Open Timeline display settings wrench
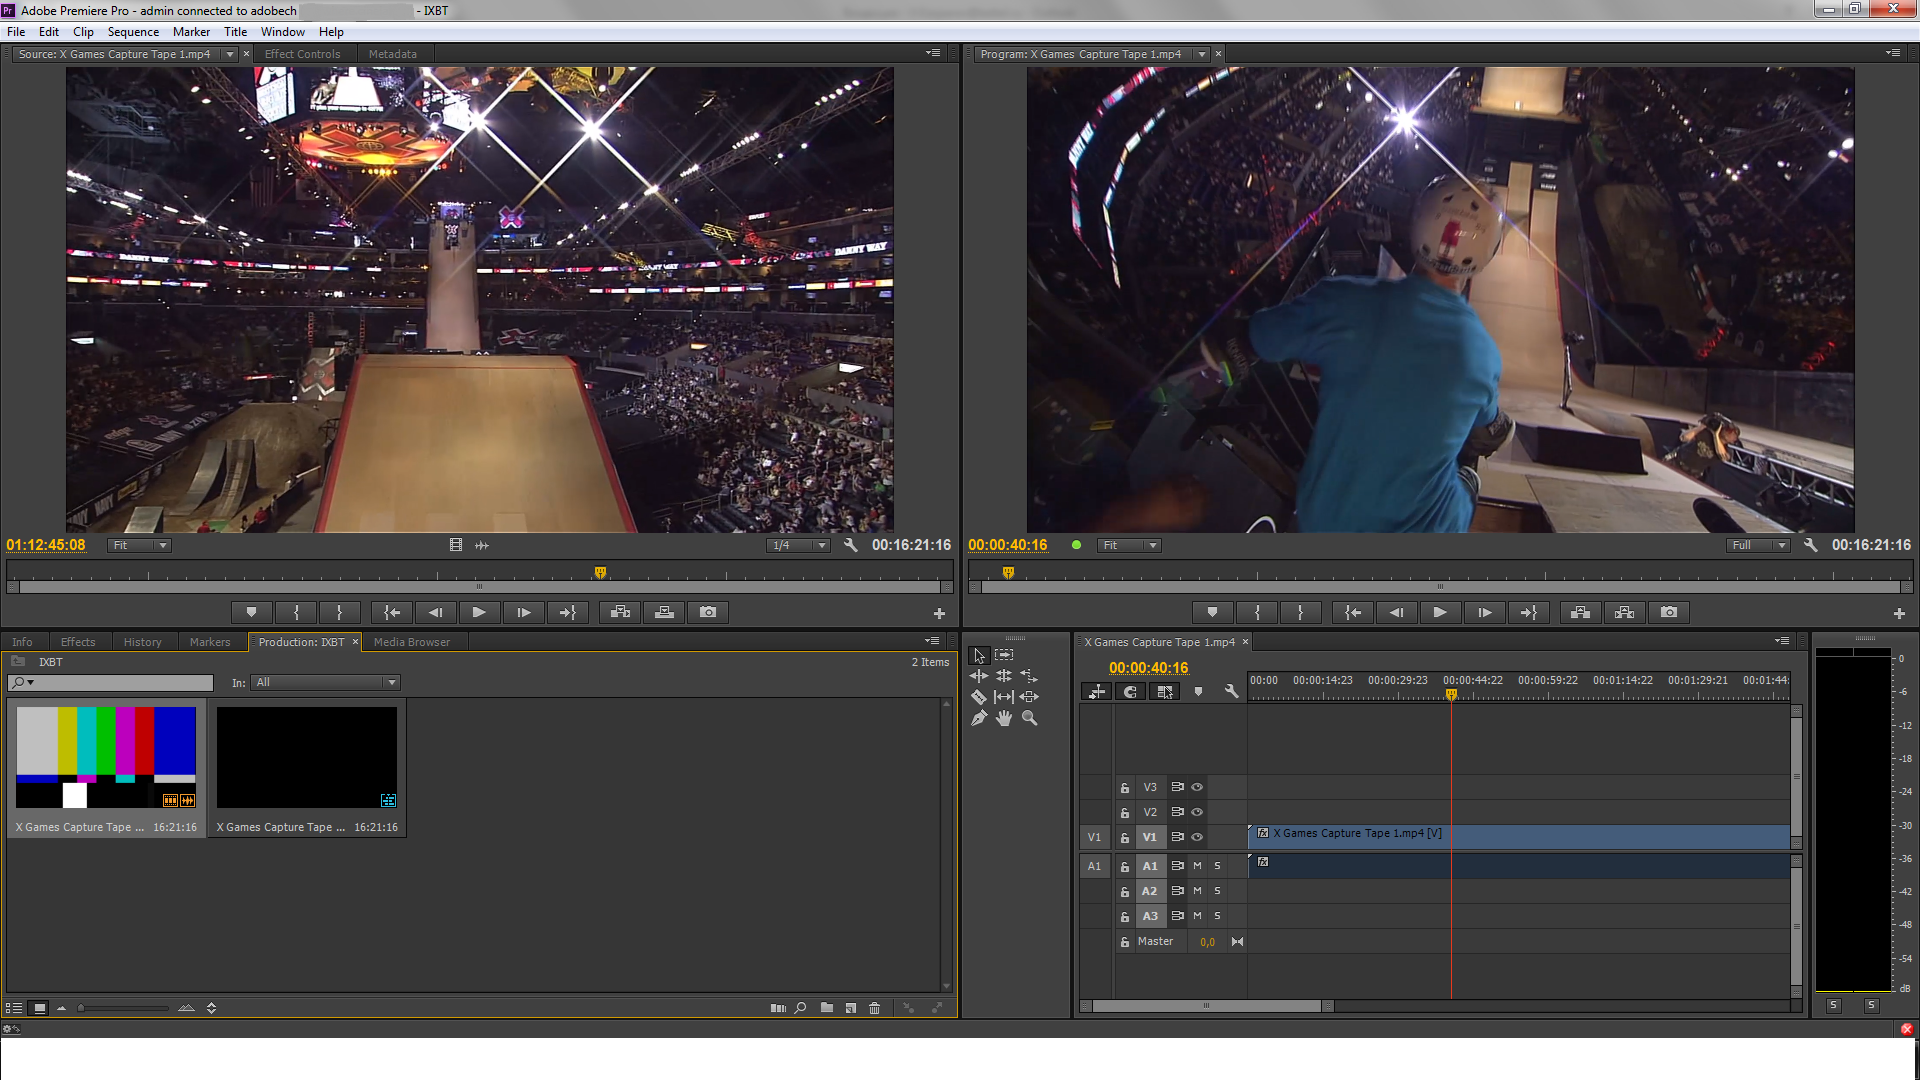This screenshot has width=1920, height=1080. (x=1231, y=691)
